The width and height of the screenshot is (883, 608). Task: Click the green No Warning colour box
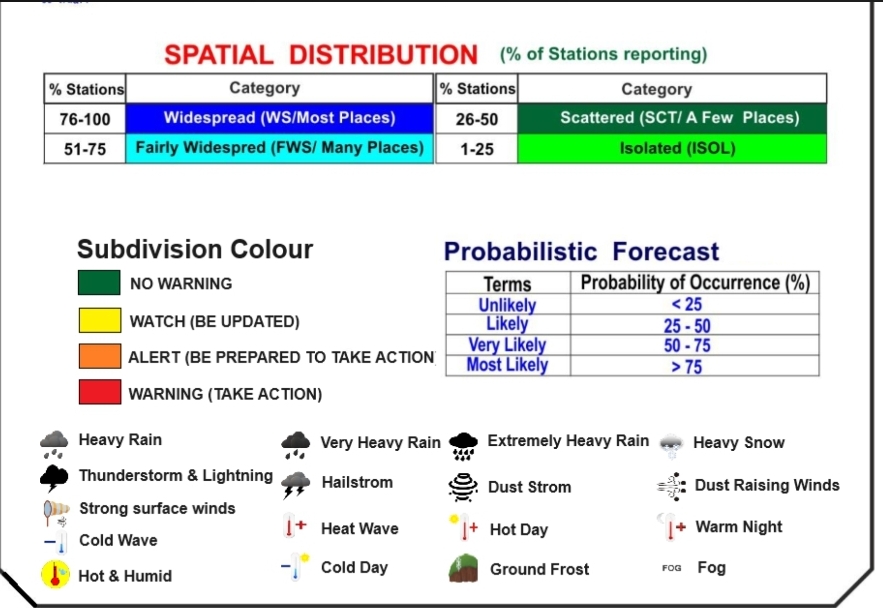click(99, 283)
